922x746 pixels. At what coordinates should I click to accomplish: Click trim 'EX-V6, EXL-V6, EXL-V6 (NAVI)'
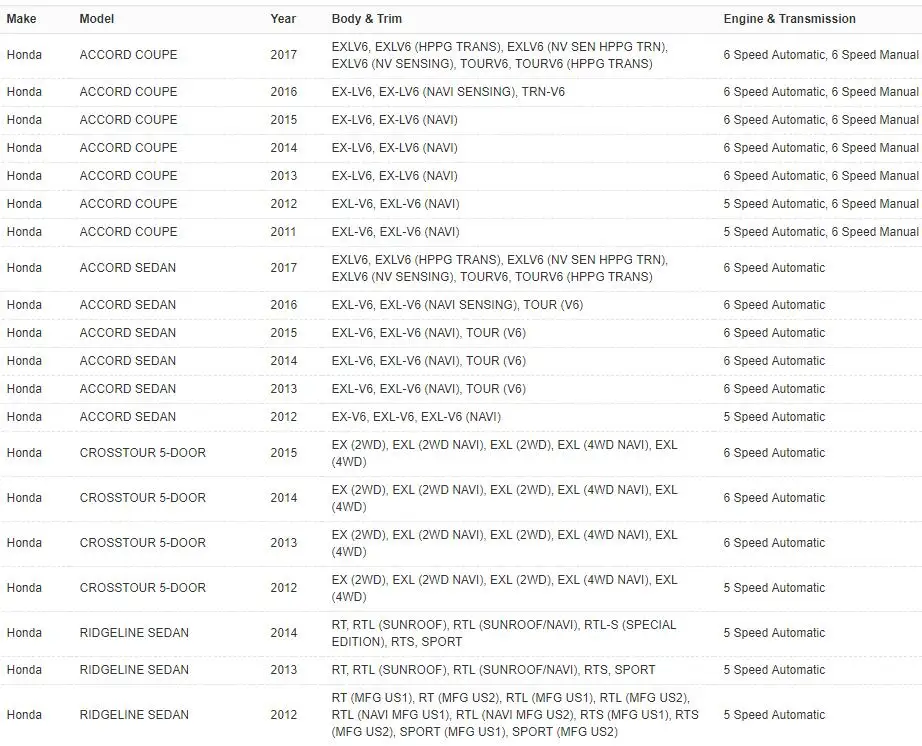click(416, 417)
